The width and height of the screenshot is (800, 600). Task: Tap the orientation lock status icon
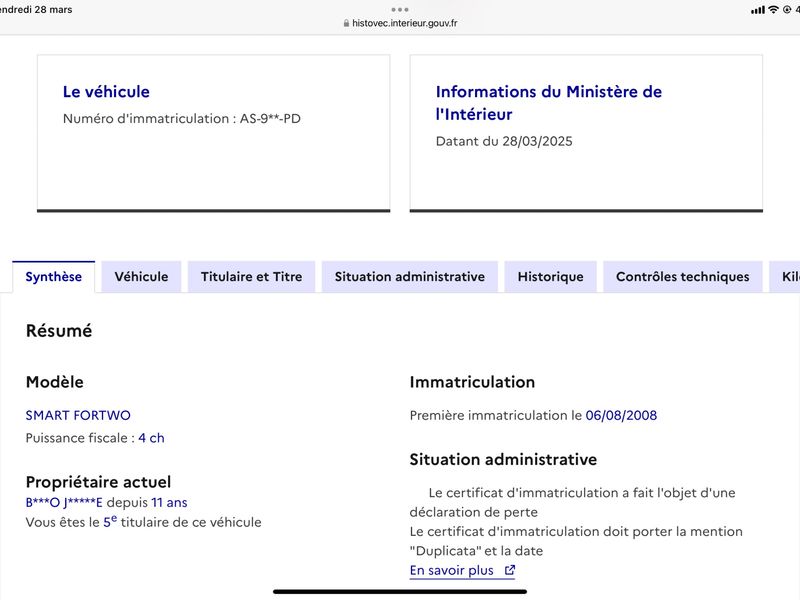click(x=787, y=9)
